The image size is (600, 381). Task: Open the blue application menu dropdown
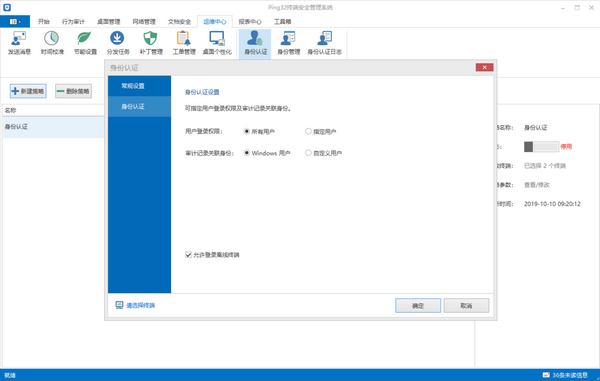coord(15,21)
